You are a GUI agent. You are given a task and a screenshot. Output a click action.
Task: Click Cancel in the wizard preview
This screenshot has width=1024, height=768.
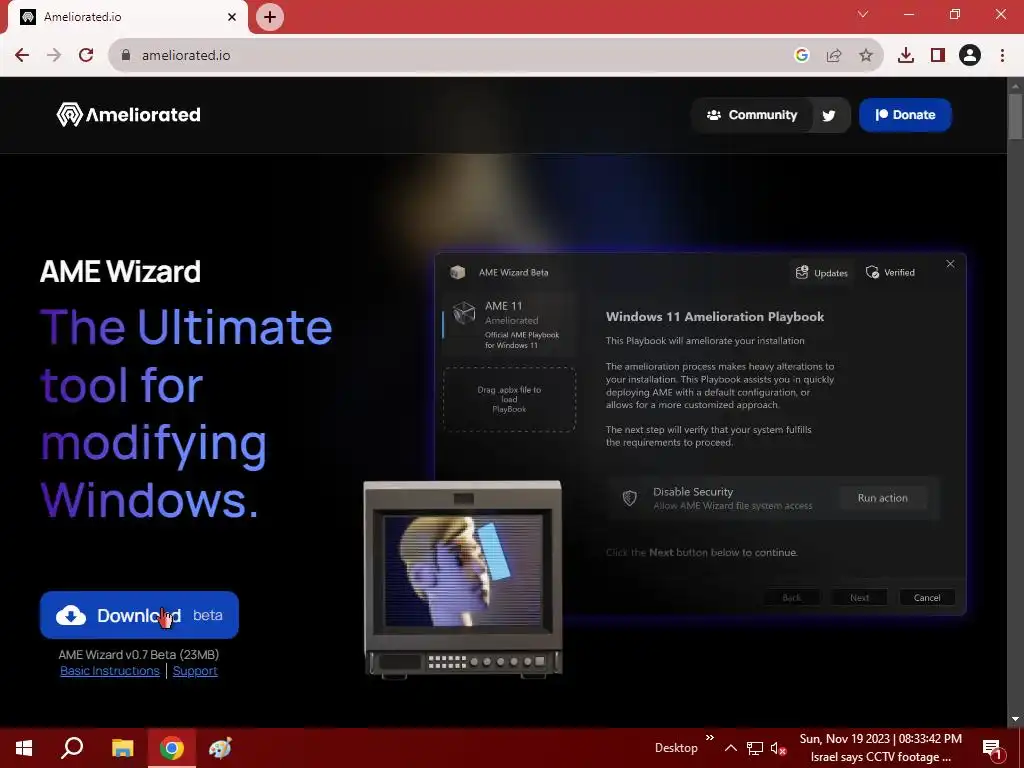[927, 598]
